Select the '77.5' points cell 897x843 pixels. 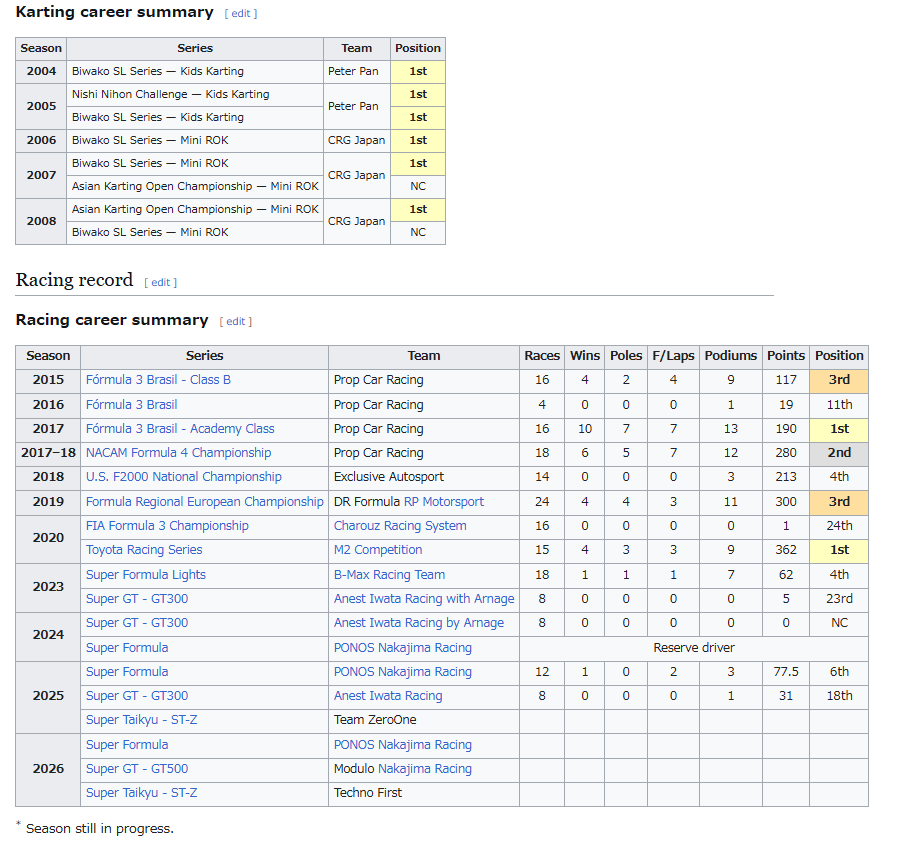point(786,673)
